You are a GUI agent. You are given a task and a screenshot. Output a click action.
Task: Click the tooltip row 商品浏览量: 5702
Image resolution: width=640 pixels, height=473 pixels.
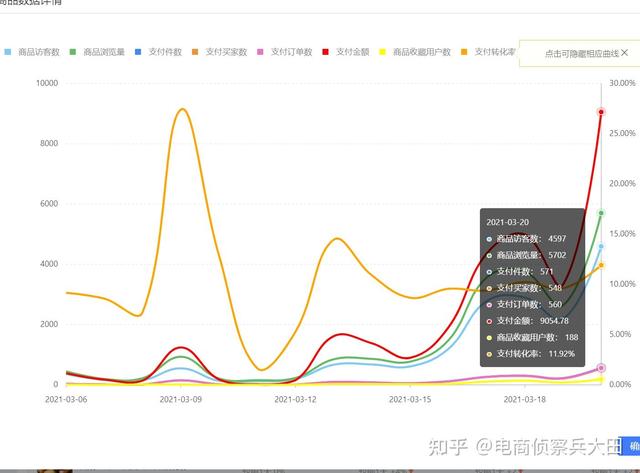(x=526, y=255)
